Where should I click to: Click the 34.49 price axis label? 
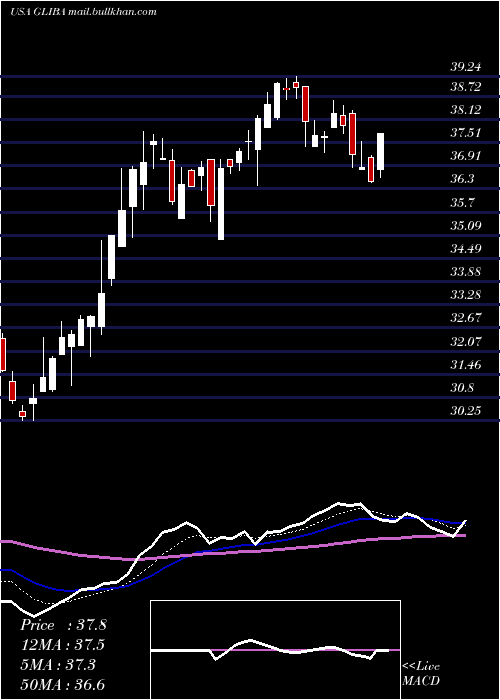466,249
